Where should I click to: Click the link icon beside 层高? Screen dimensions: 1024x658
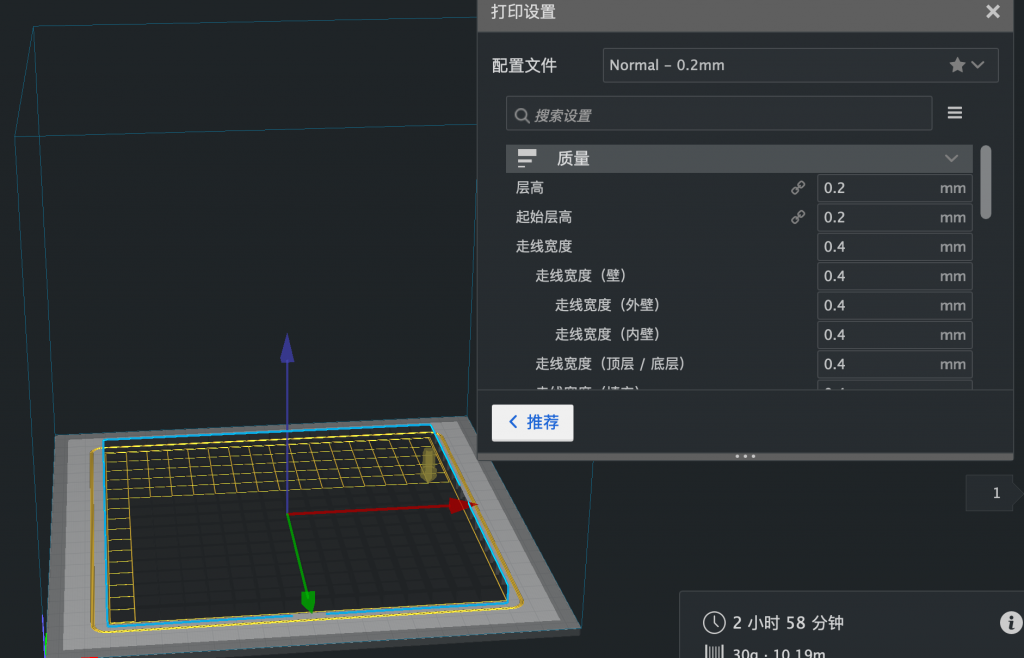[798, 188]
